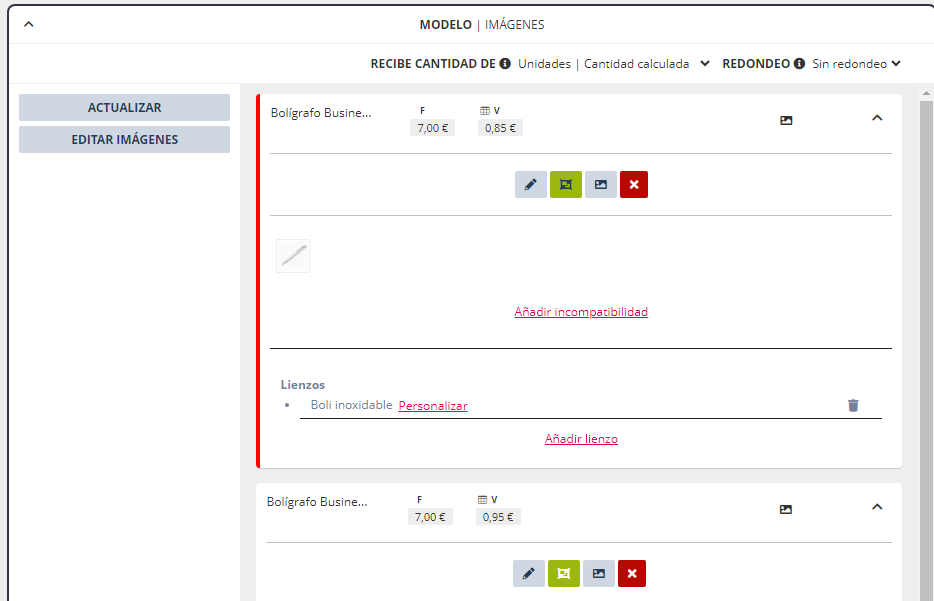Collapse the first Bolígrafo card chevron
Image resolution: width=934 pixels, height=601 pixels.
(877, 118)
